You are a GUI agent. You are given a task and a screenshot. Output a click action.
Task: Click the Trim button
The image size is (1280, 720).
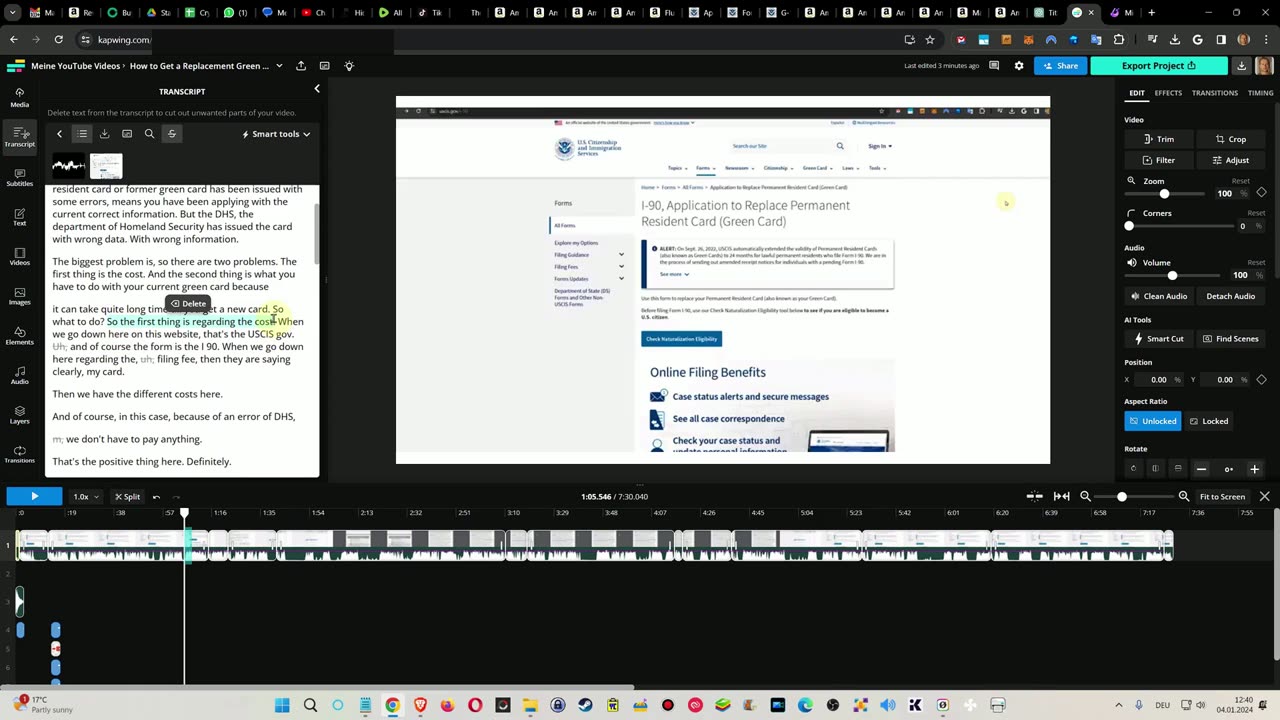(x=1159, y=139)
